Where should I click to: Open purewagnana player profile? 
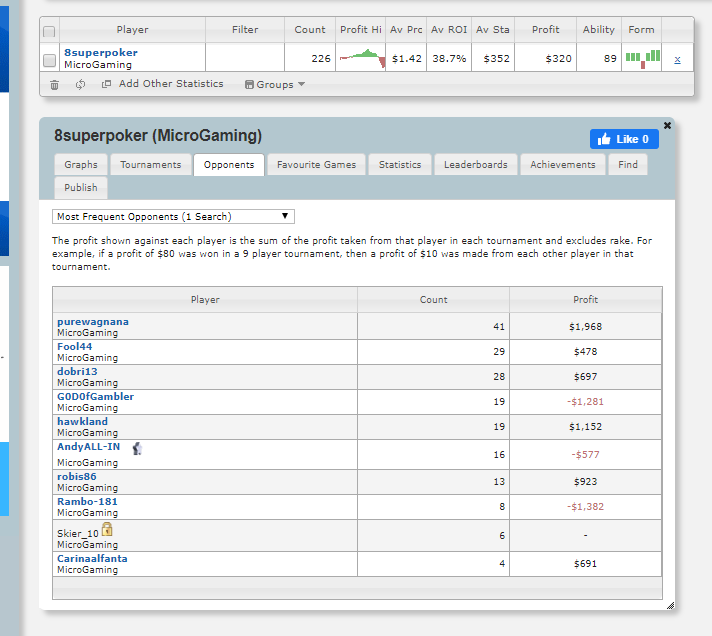click(93, 321)
